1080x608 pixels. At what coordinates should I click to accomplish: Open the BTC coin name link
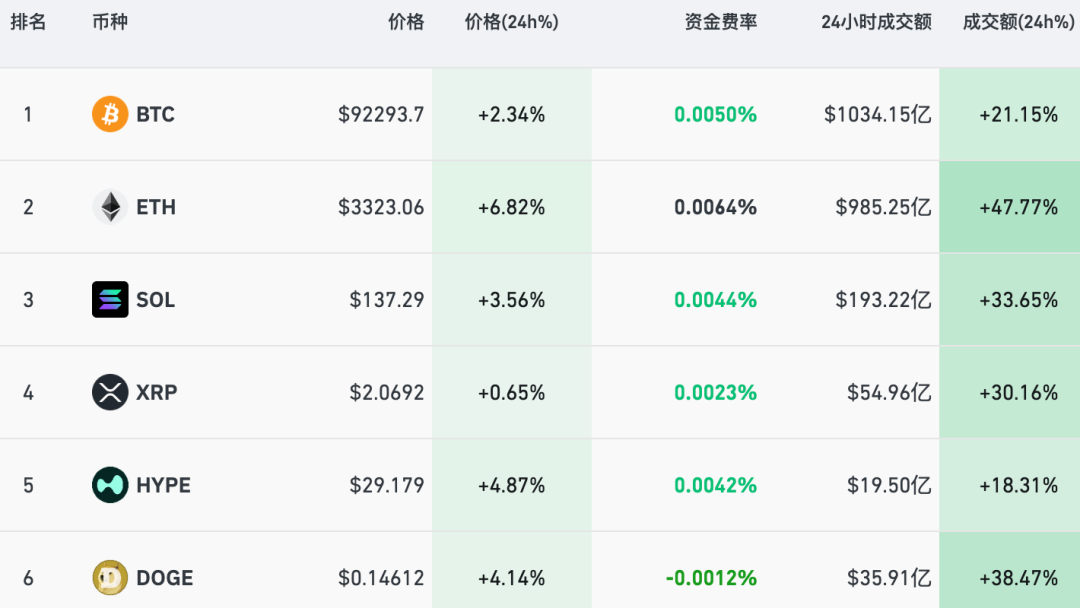(x=155, y=114)
